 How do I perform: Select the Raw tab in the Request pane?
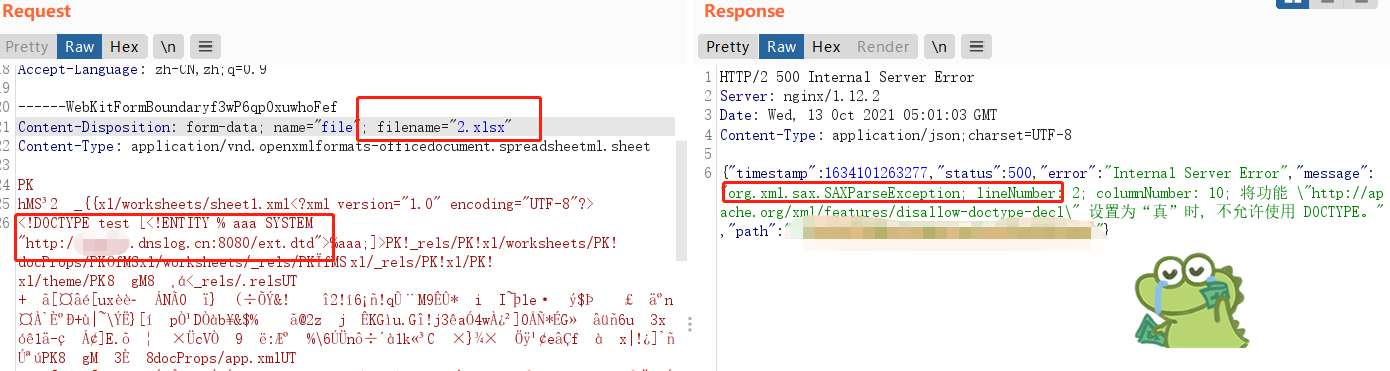(80, 46)
